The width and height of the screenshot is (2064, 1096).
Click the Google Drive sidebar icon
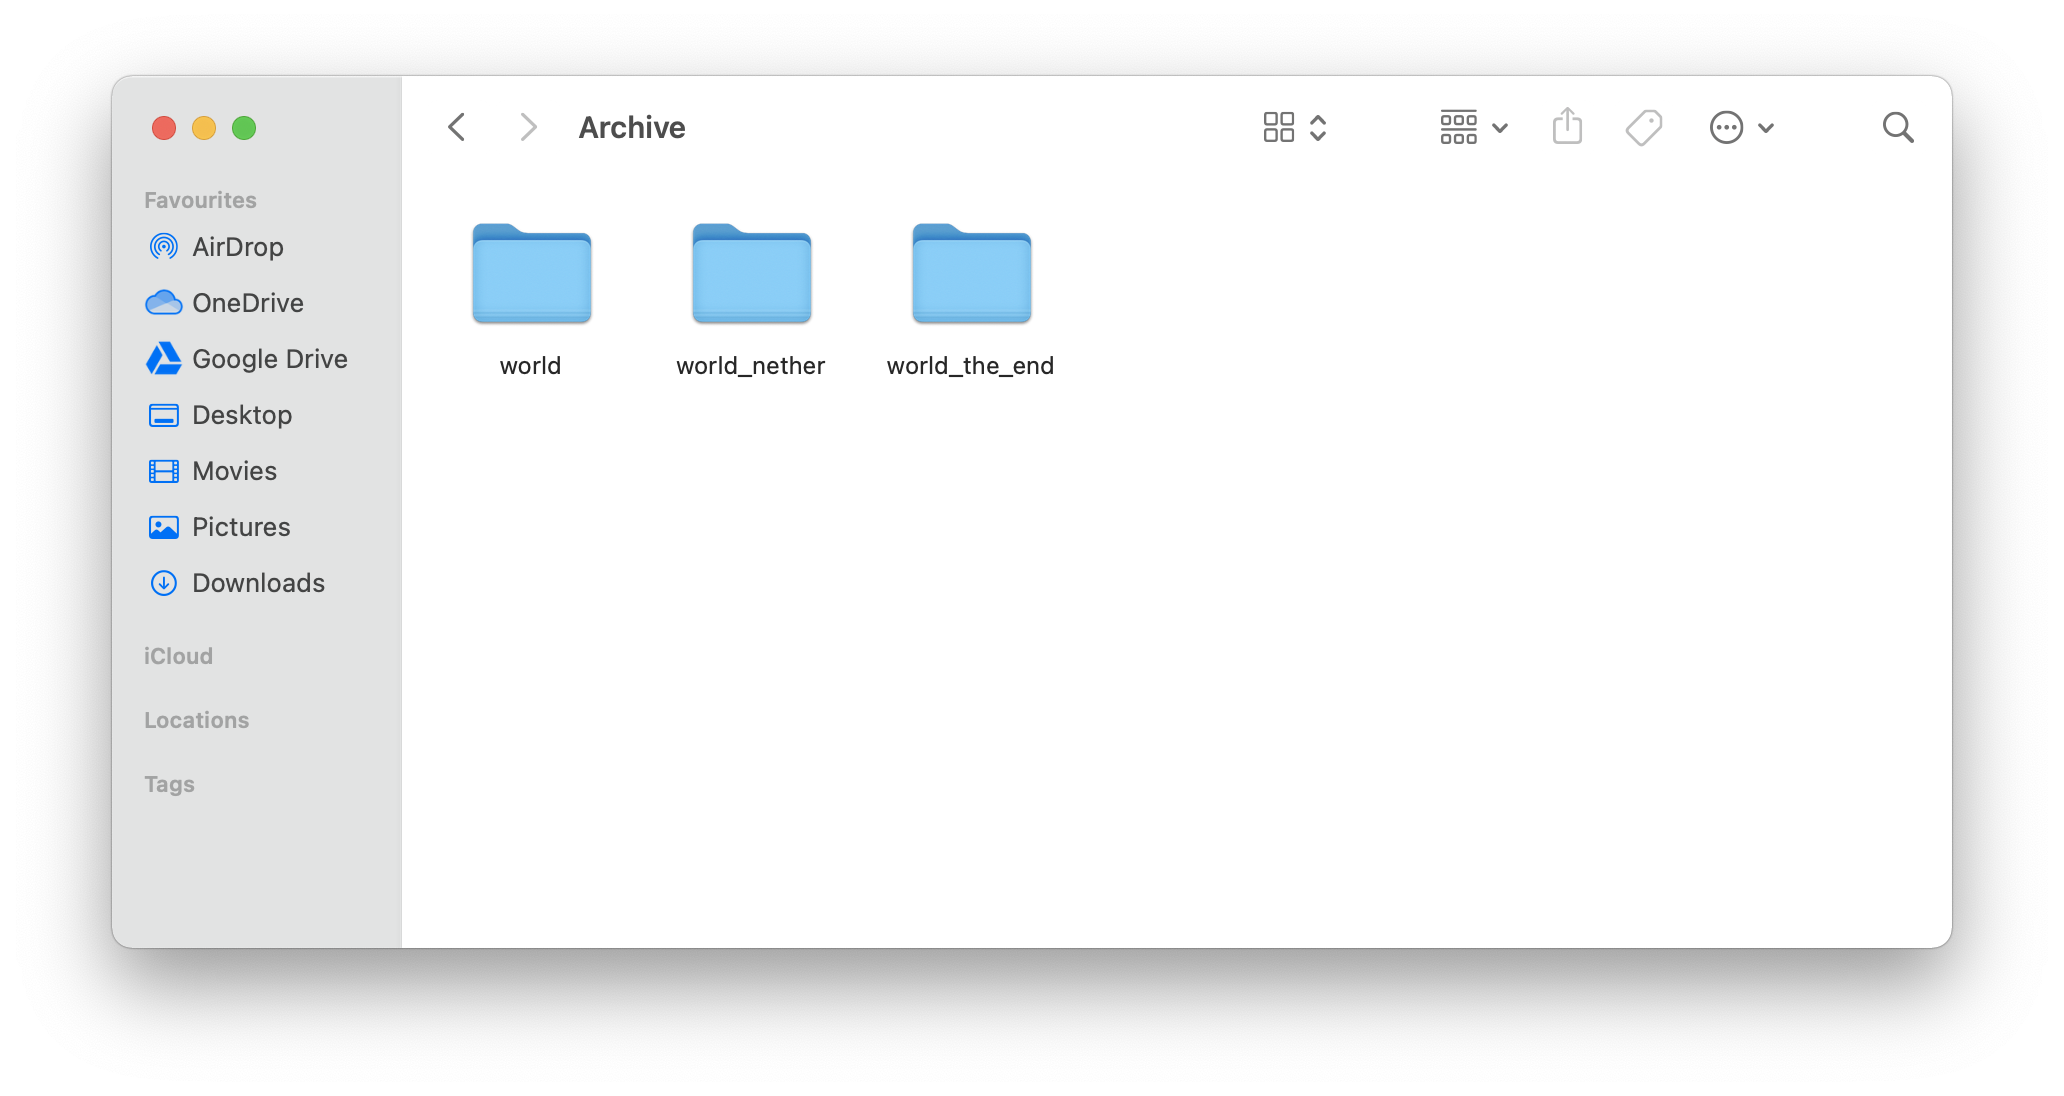tap(162, 358)
